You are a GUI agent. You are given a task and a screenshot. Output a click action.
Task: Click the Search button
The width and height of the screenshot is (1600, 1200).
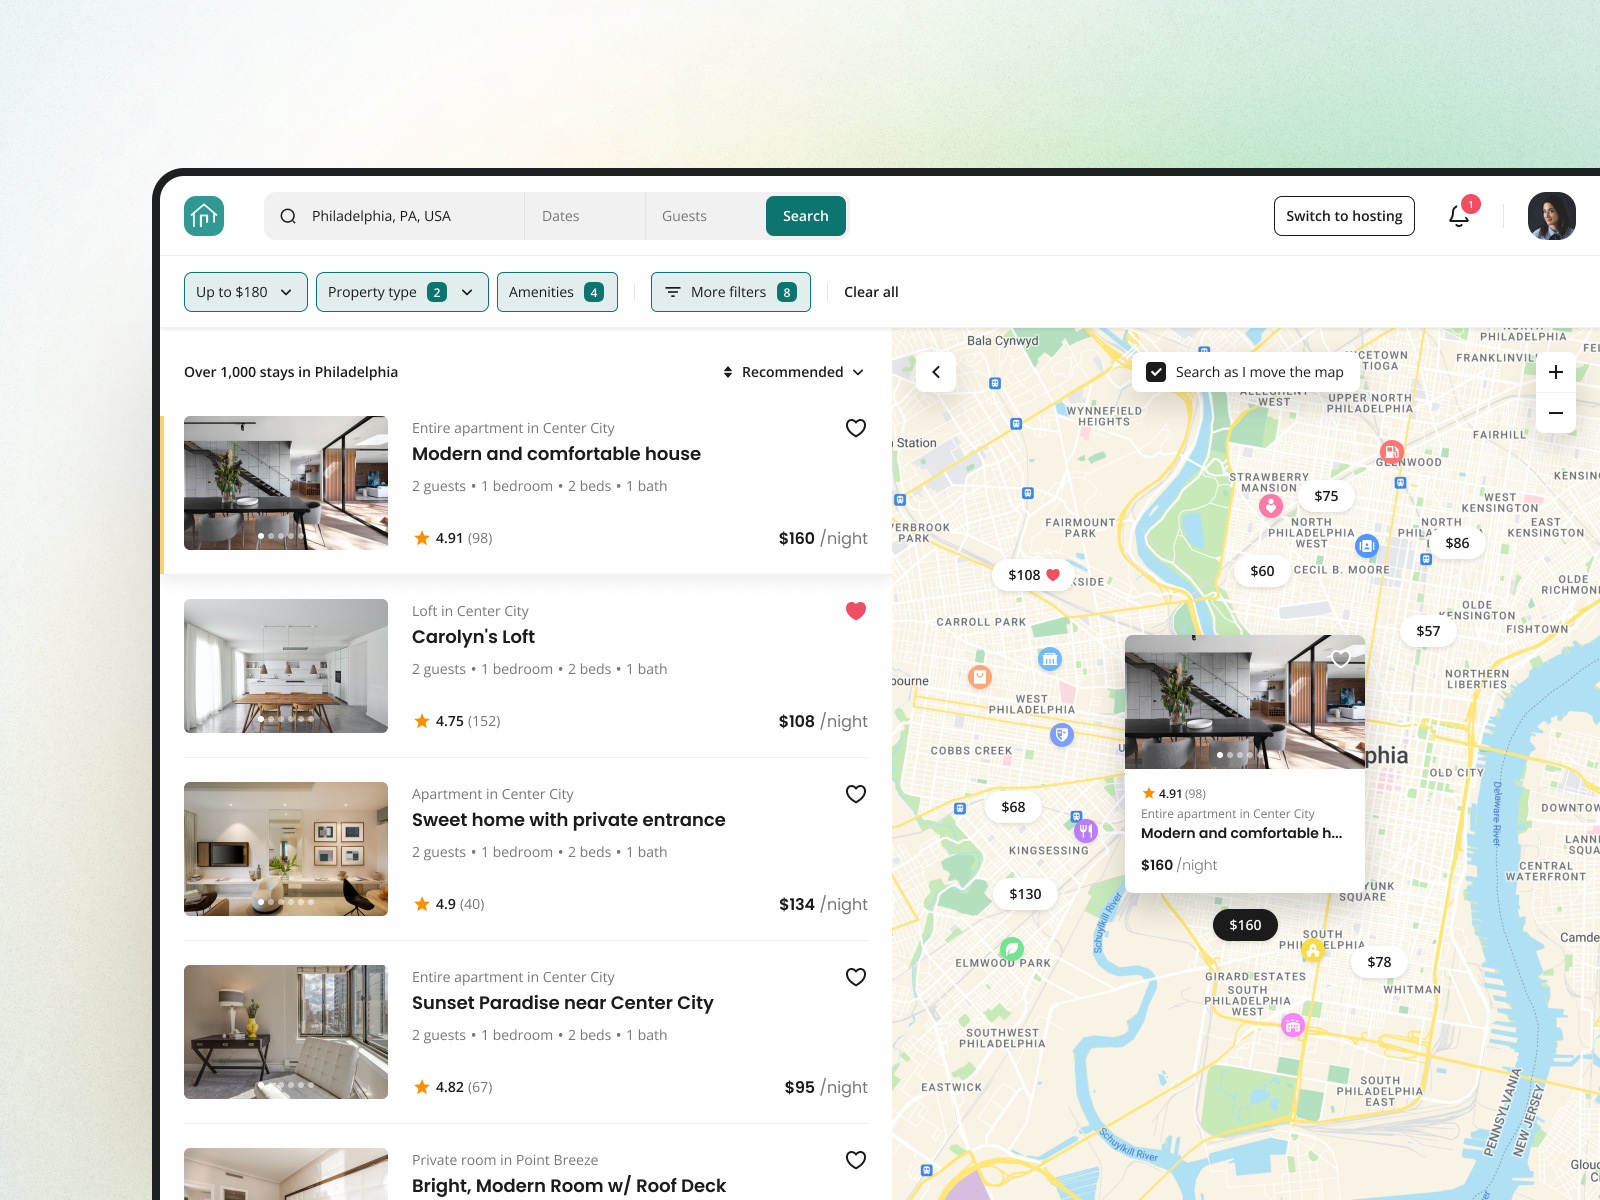[x=806, y=216]
